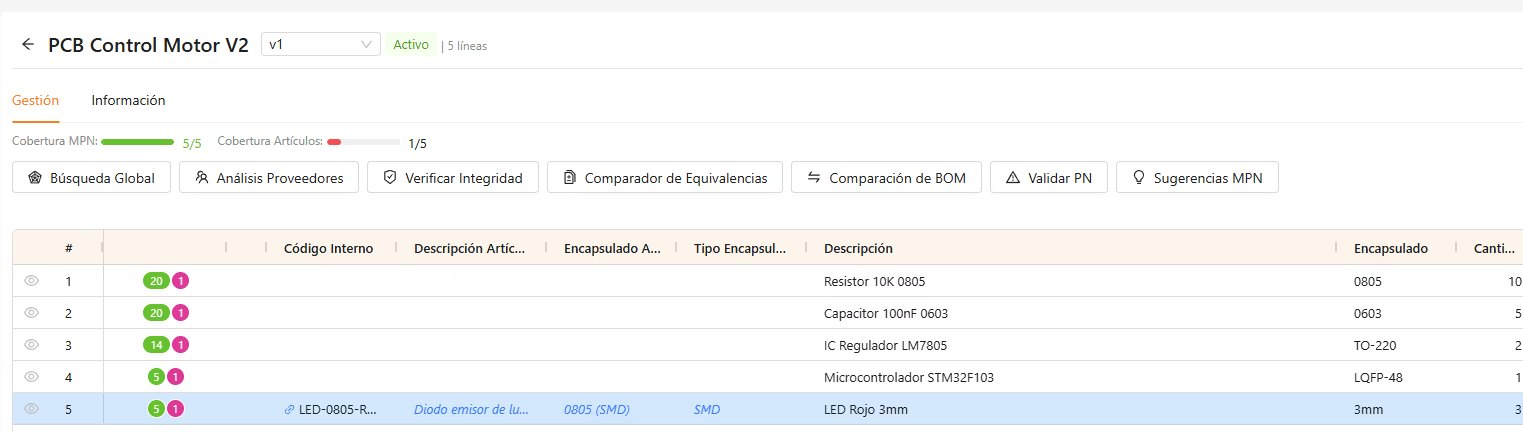The height and width of the screenshot is (432, 1523).
Task: Click Encapsulado A... column header
Action: tap(612, 248)
